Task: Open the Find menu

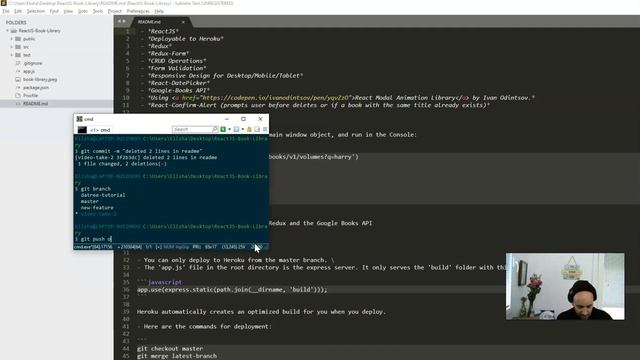Action: click(x=54, y=11)
